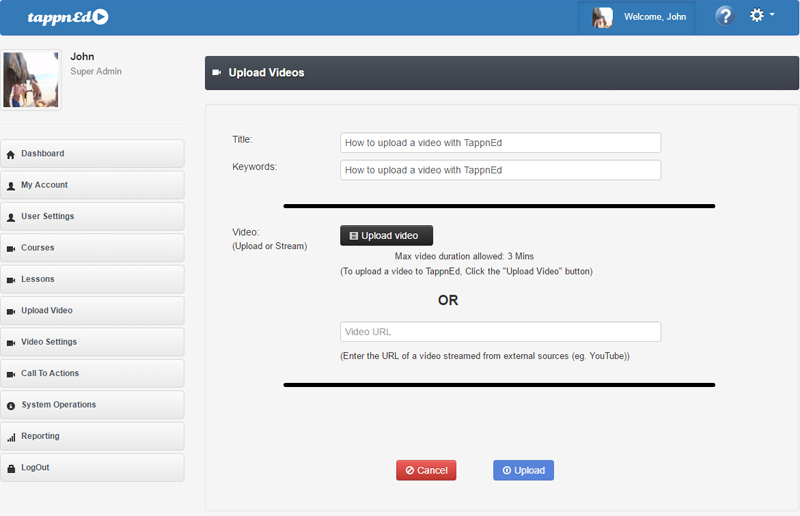Open Lessons from the sidebar
Screen dimensions: 800x516
click(92, 280)
